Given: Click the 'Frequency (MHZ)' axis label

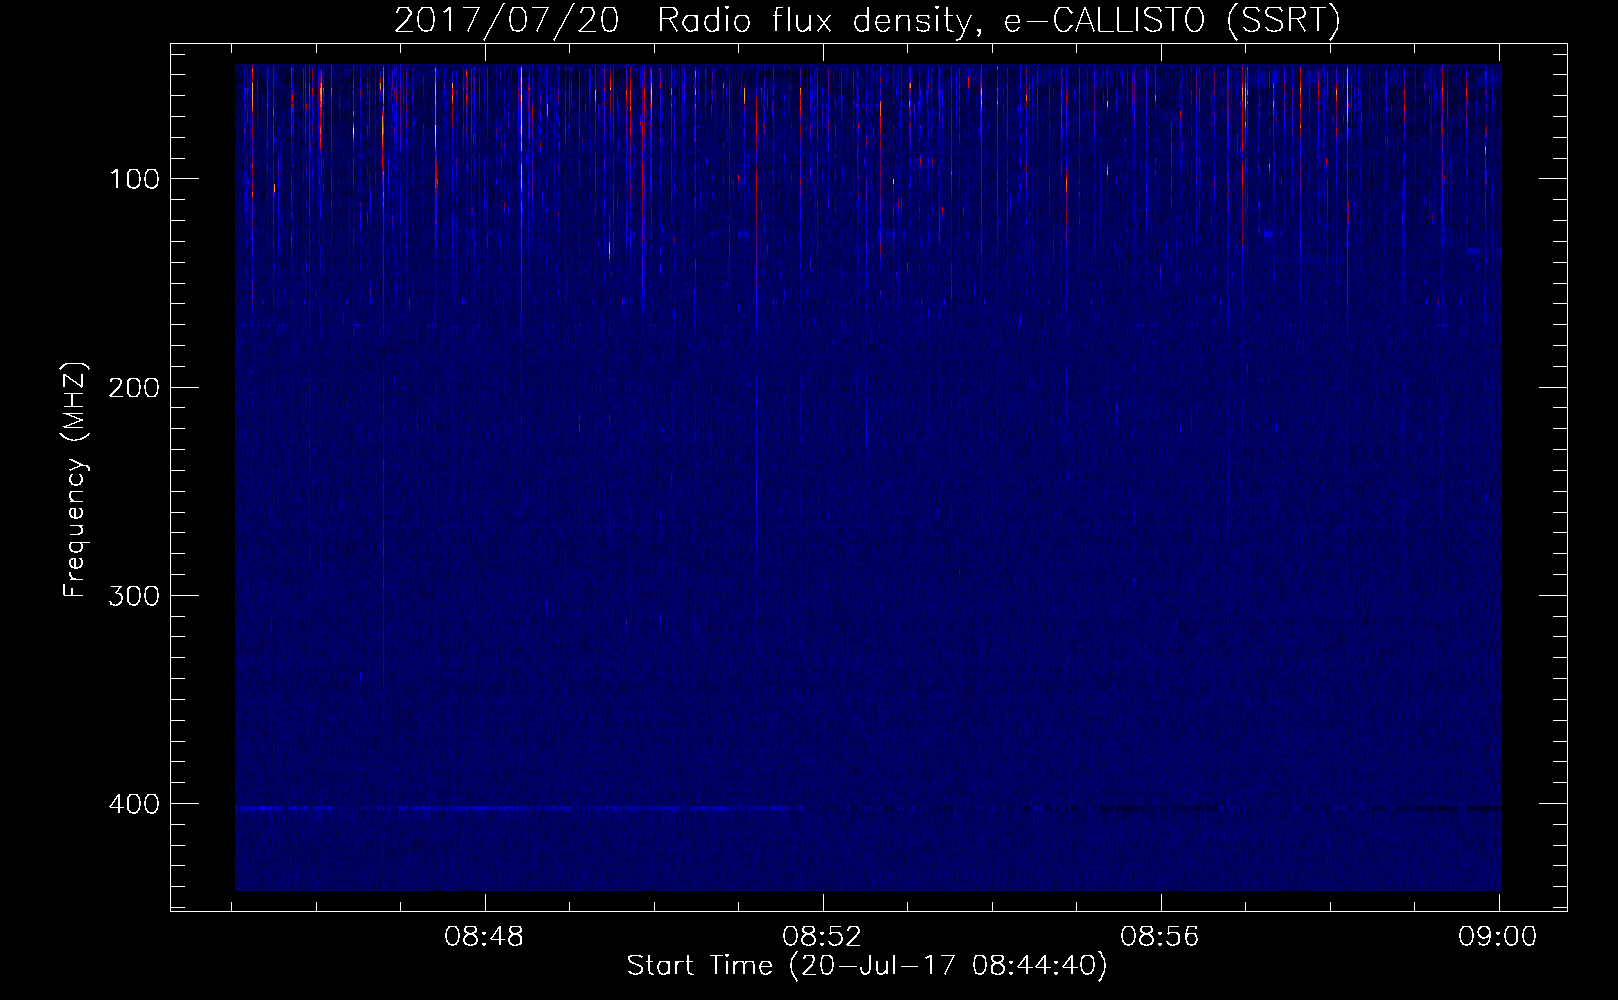Looking at the screenshot, I should pyautogui.click(x=75, y=479).
